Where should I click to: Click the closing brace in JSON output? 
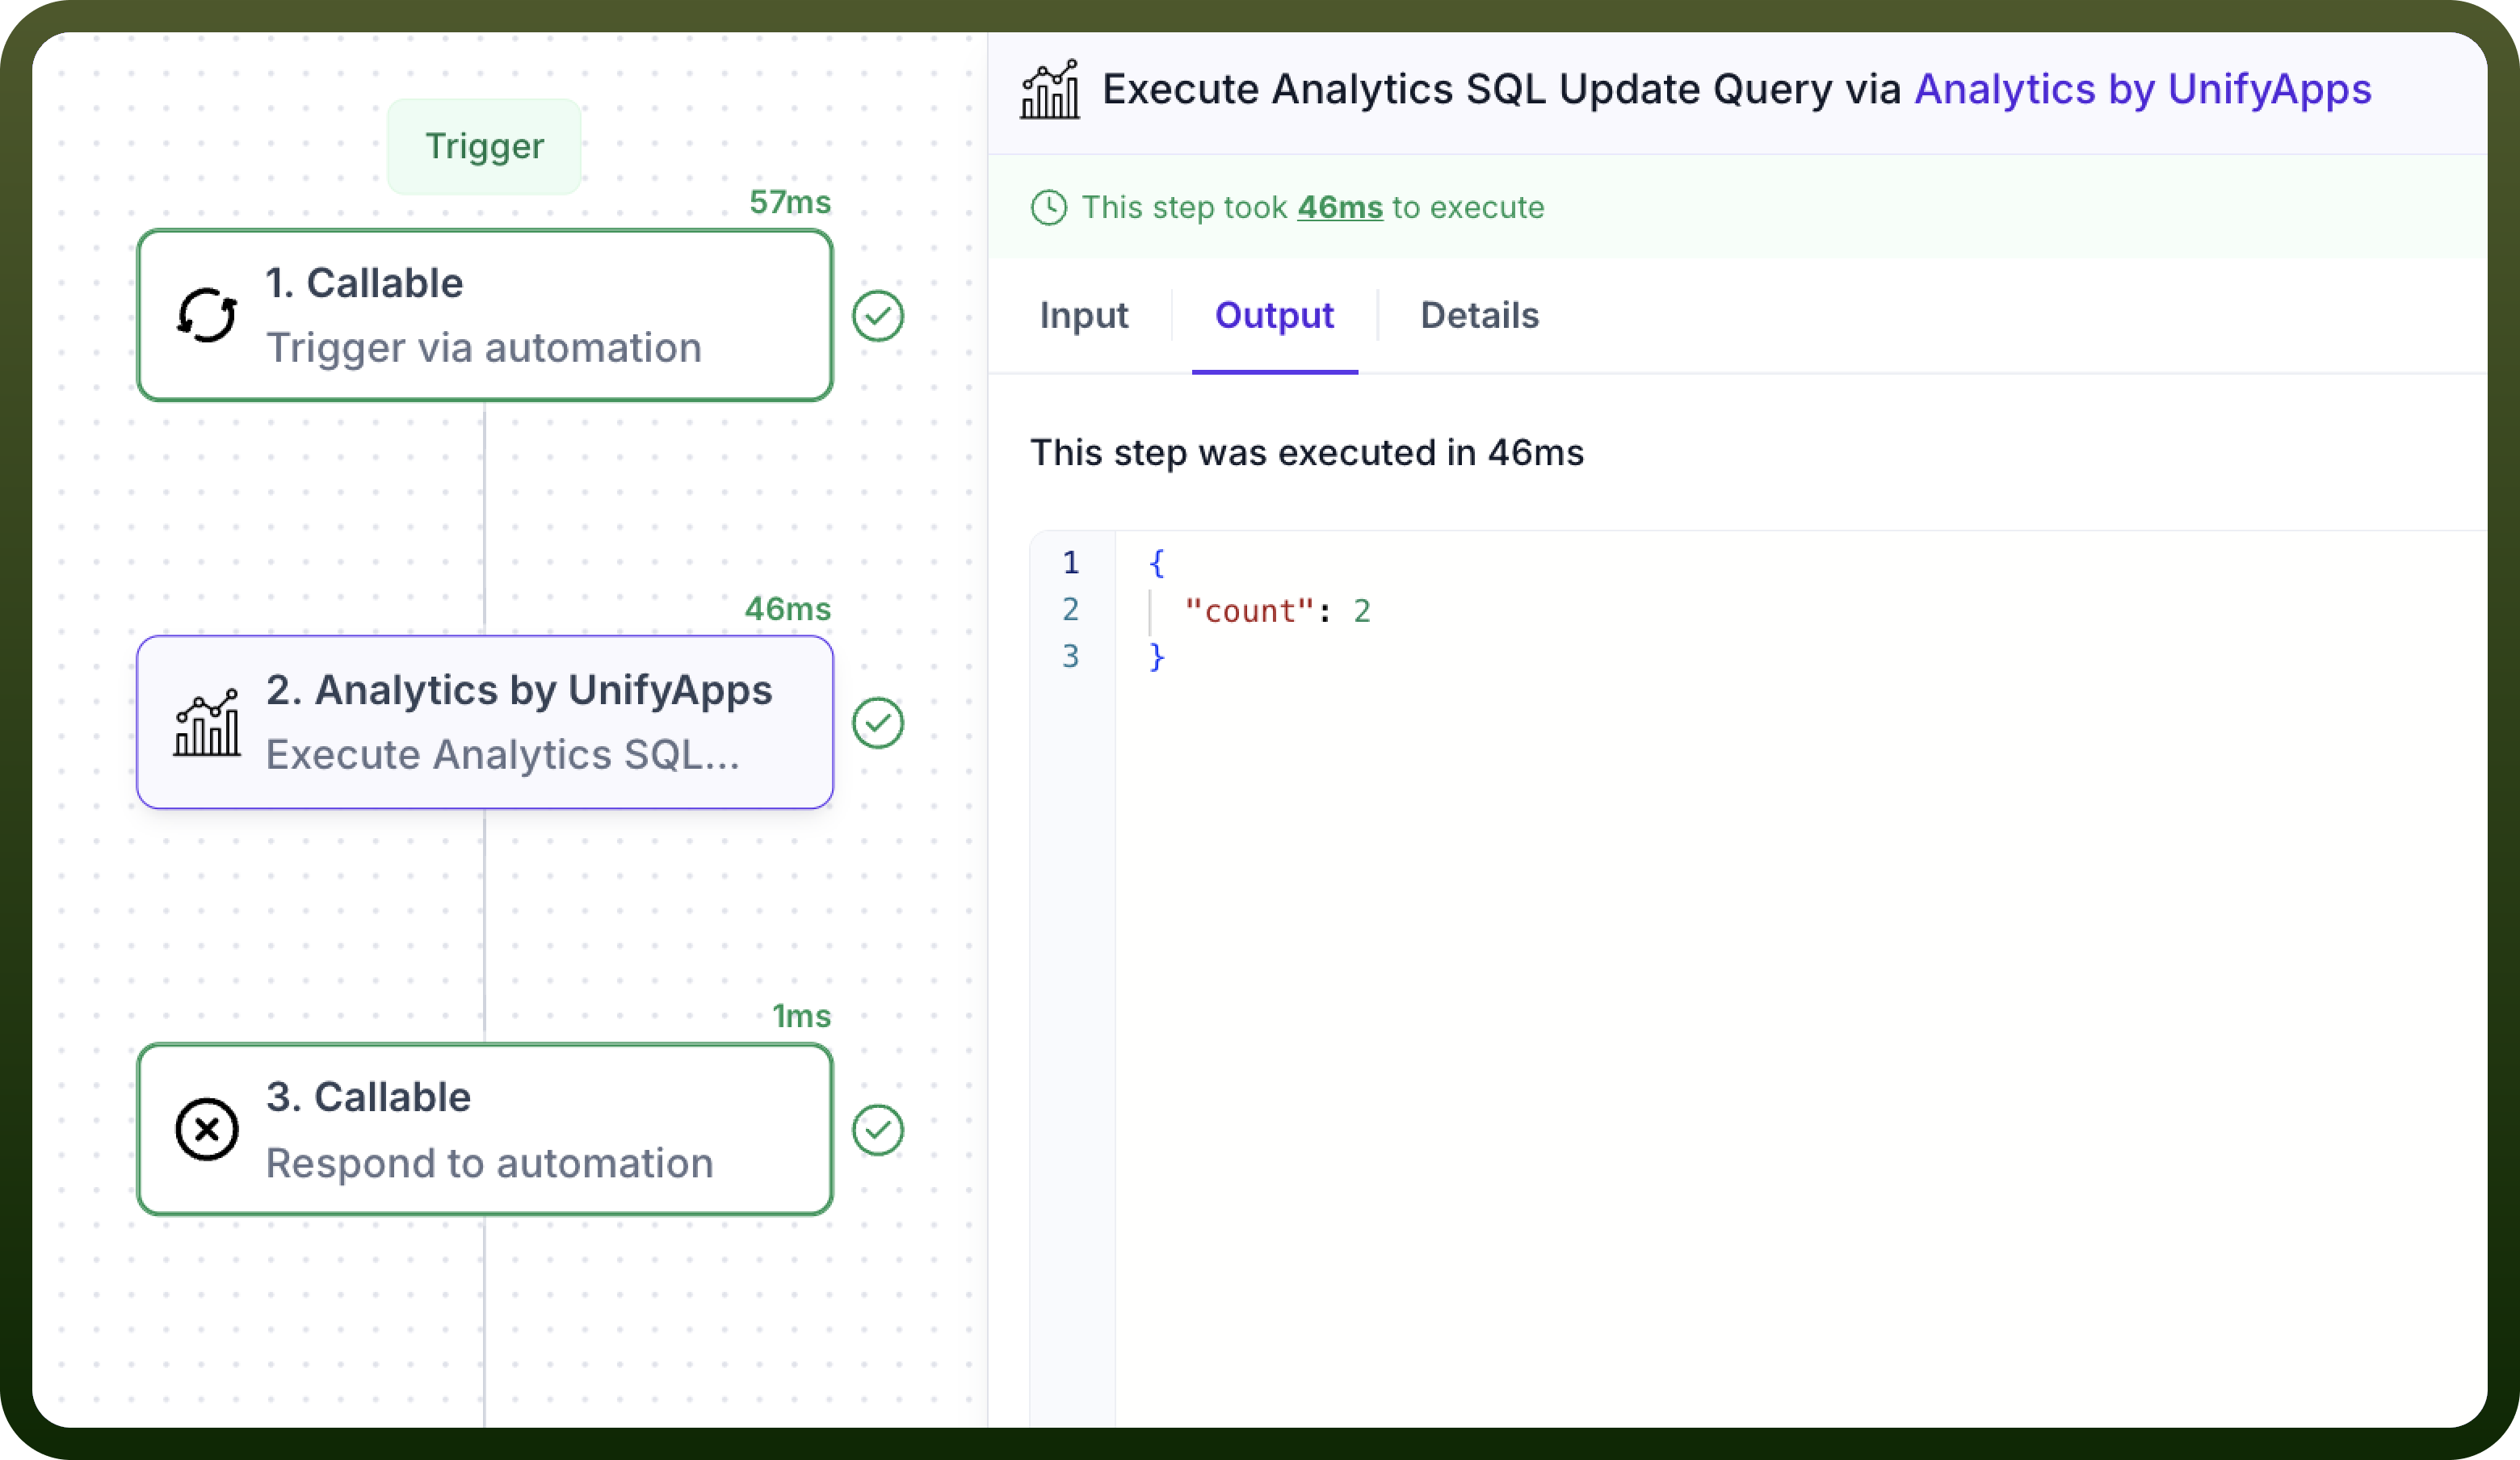click(1157, 657)
